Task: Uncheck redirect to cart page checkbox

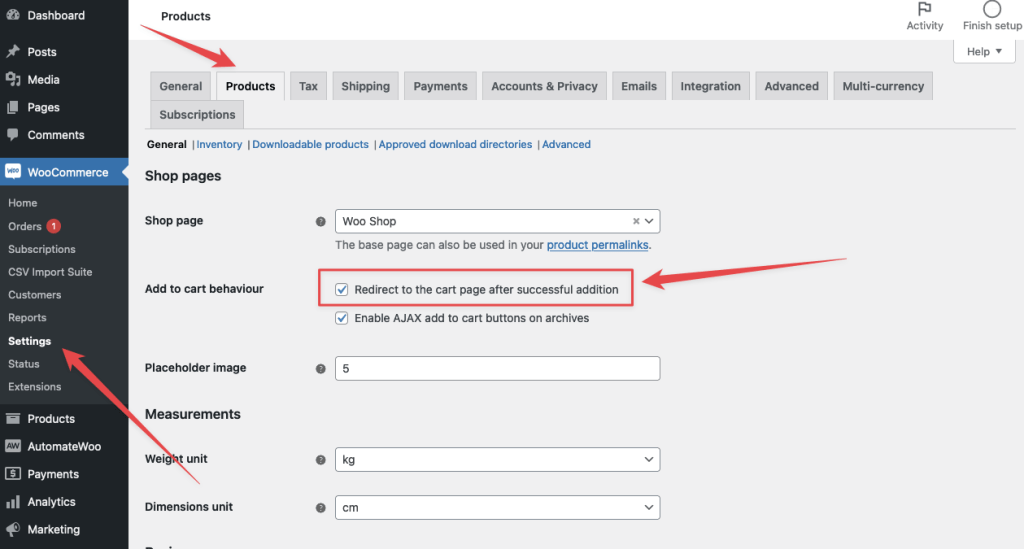Action: [343, 290]
